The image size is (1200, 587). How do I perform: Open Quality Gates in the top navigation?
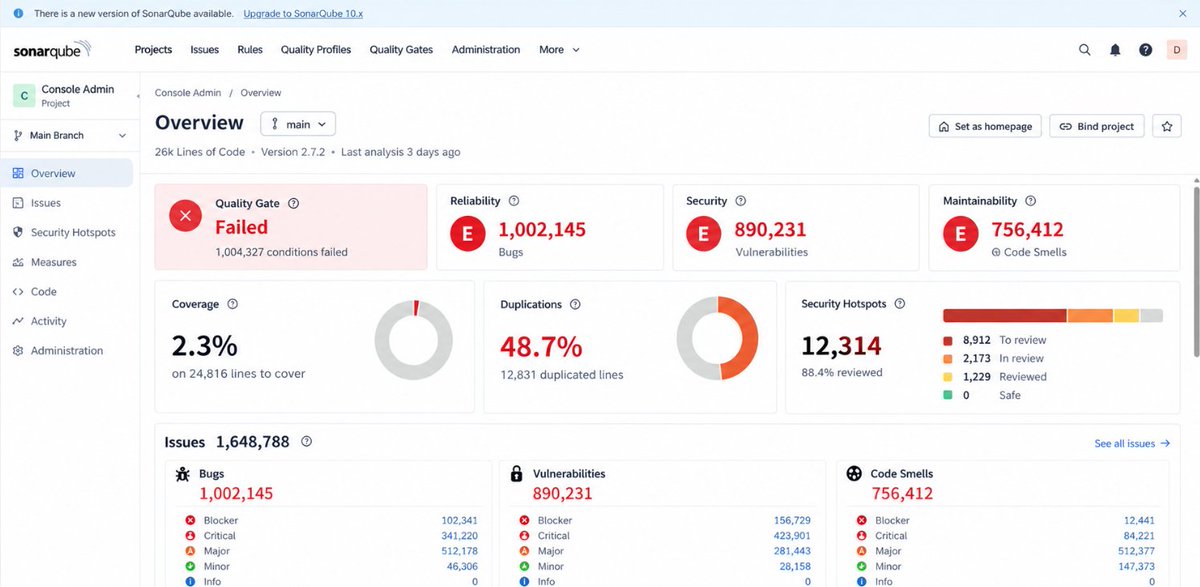(x=401, y=50)
